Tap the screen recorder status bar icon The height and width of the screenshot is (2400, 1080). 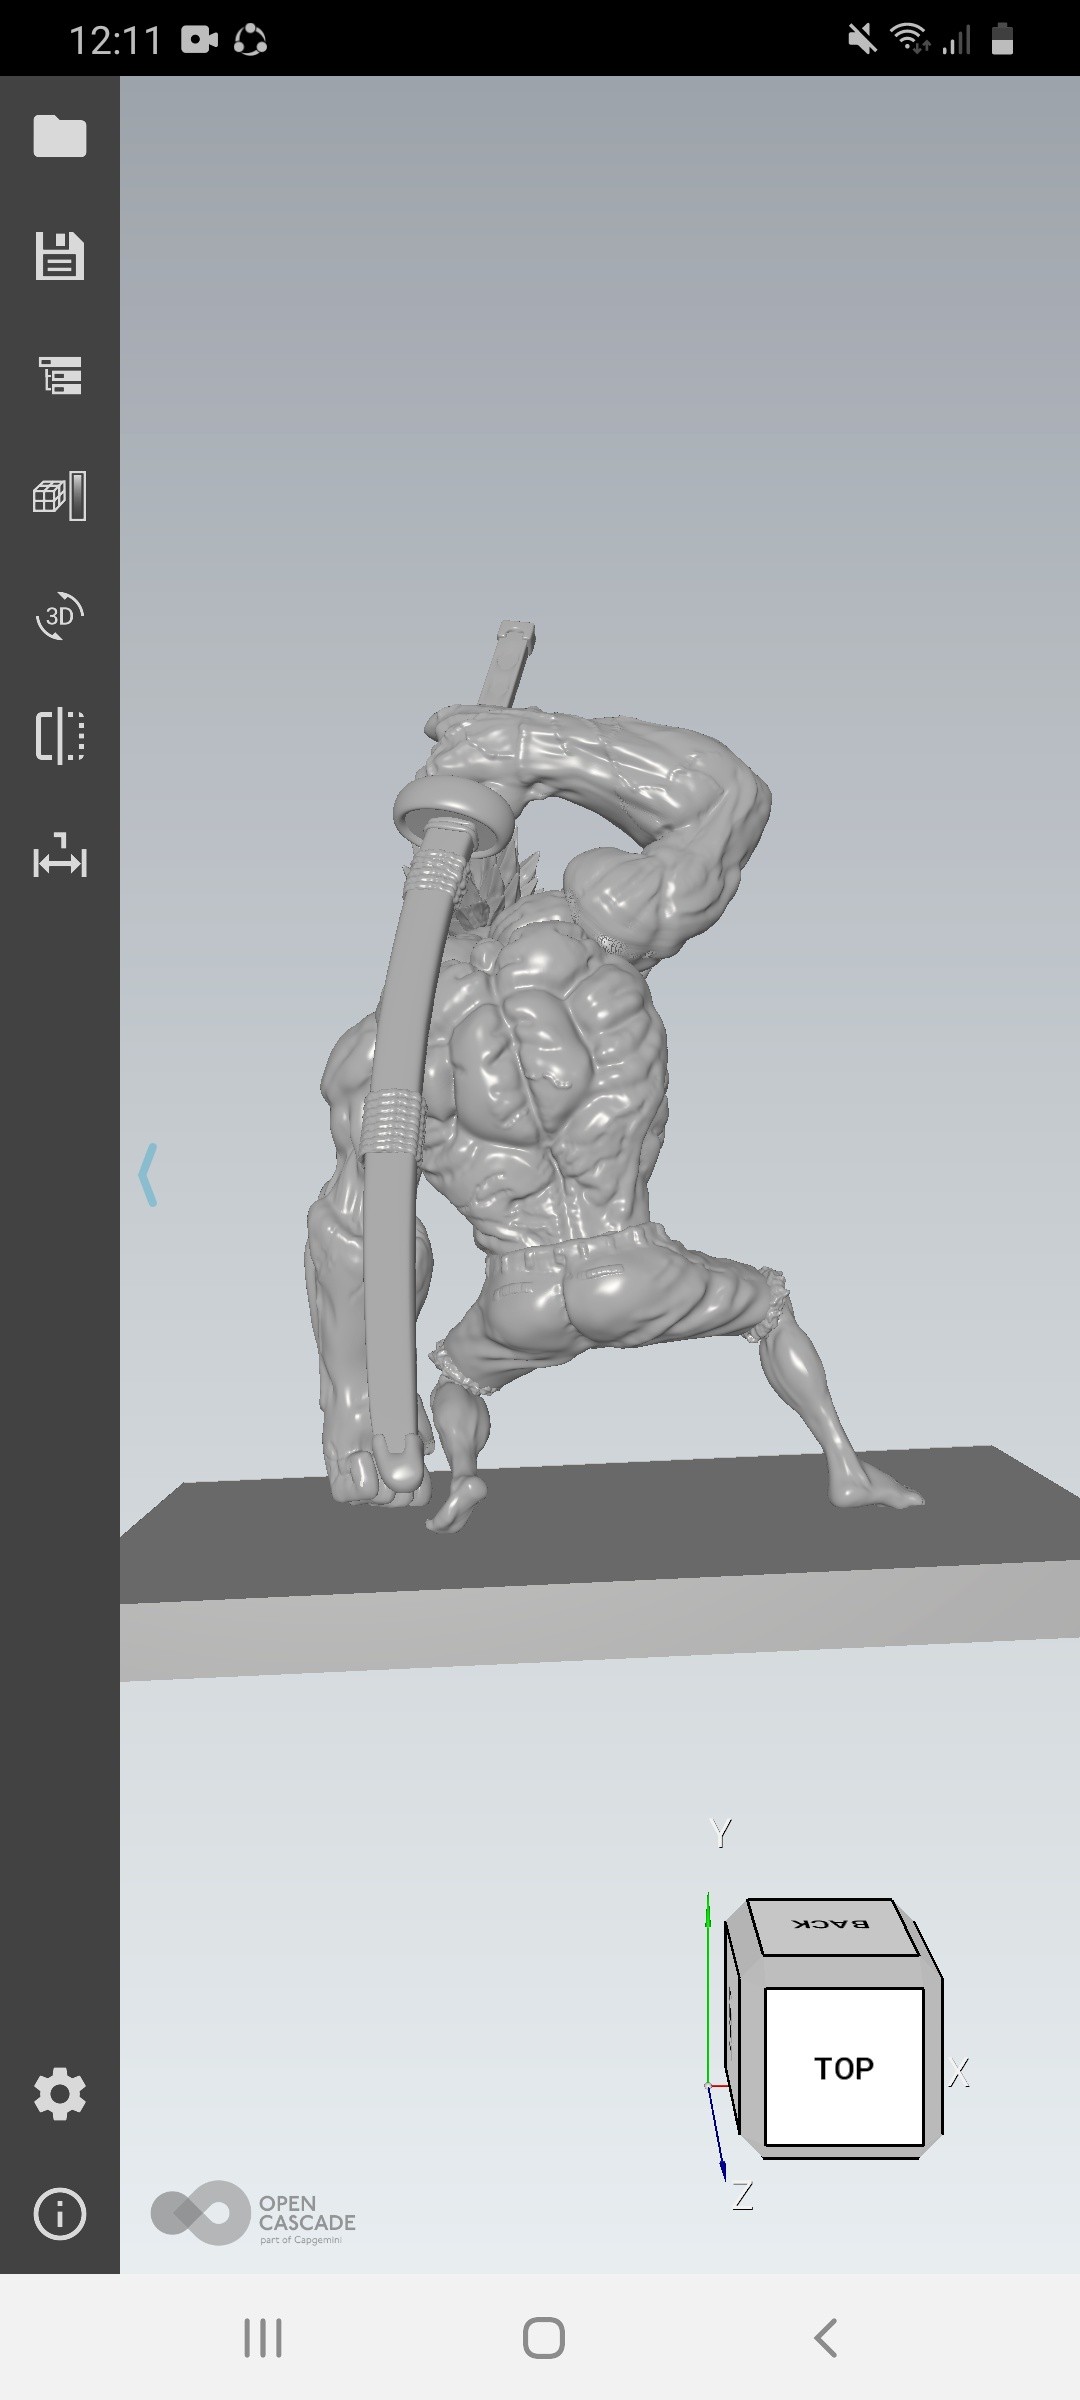[x=200, y=40]
